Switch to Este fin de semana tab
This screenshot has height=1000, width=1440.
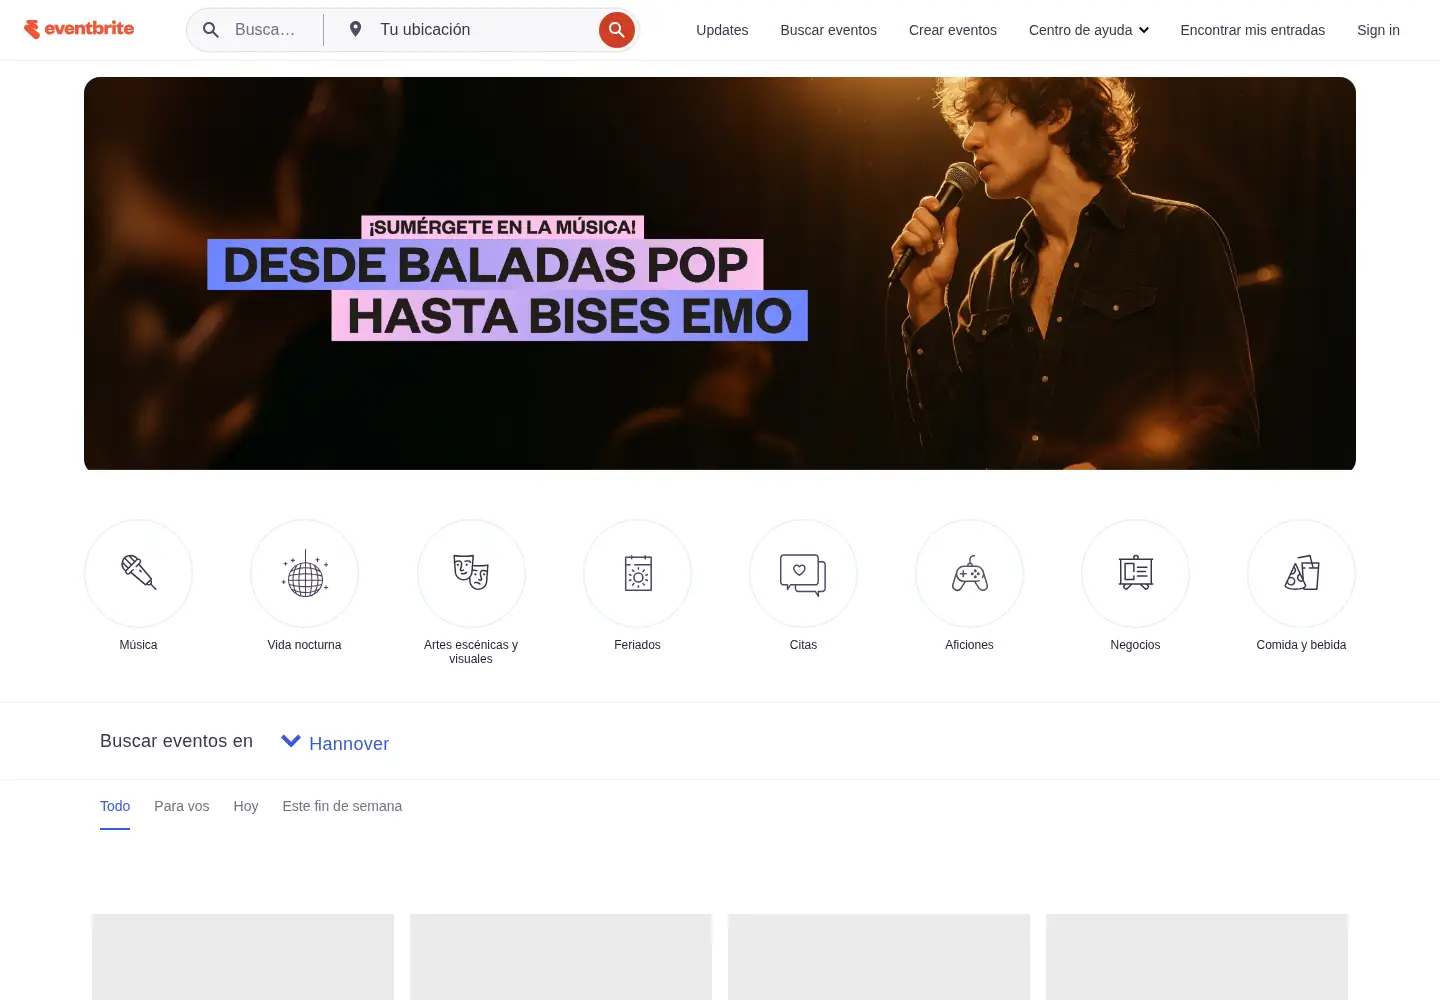click(x=342, y=806)
